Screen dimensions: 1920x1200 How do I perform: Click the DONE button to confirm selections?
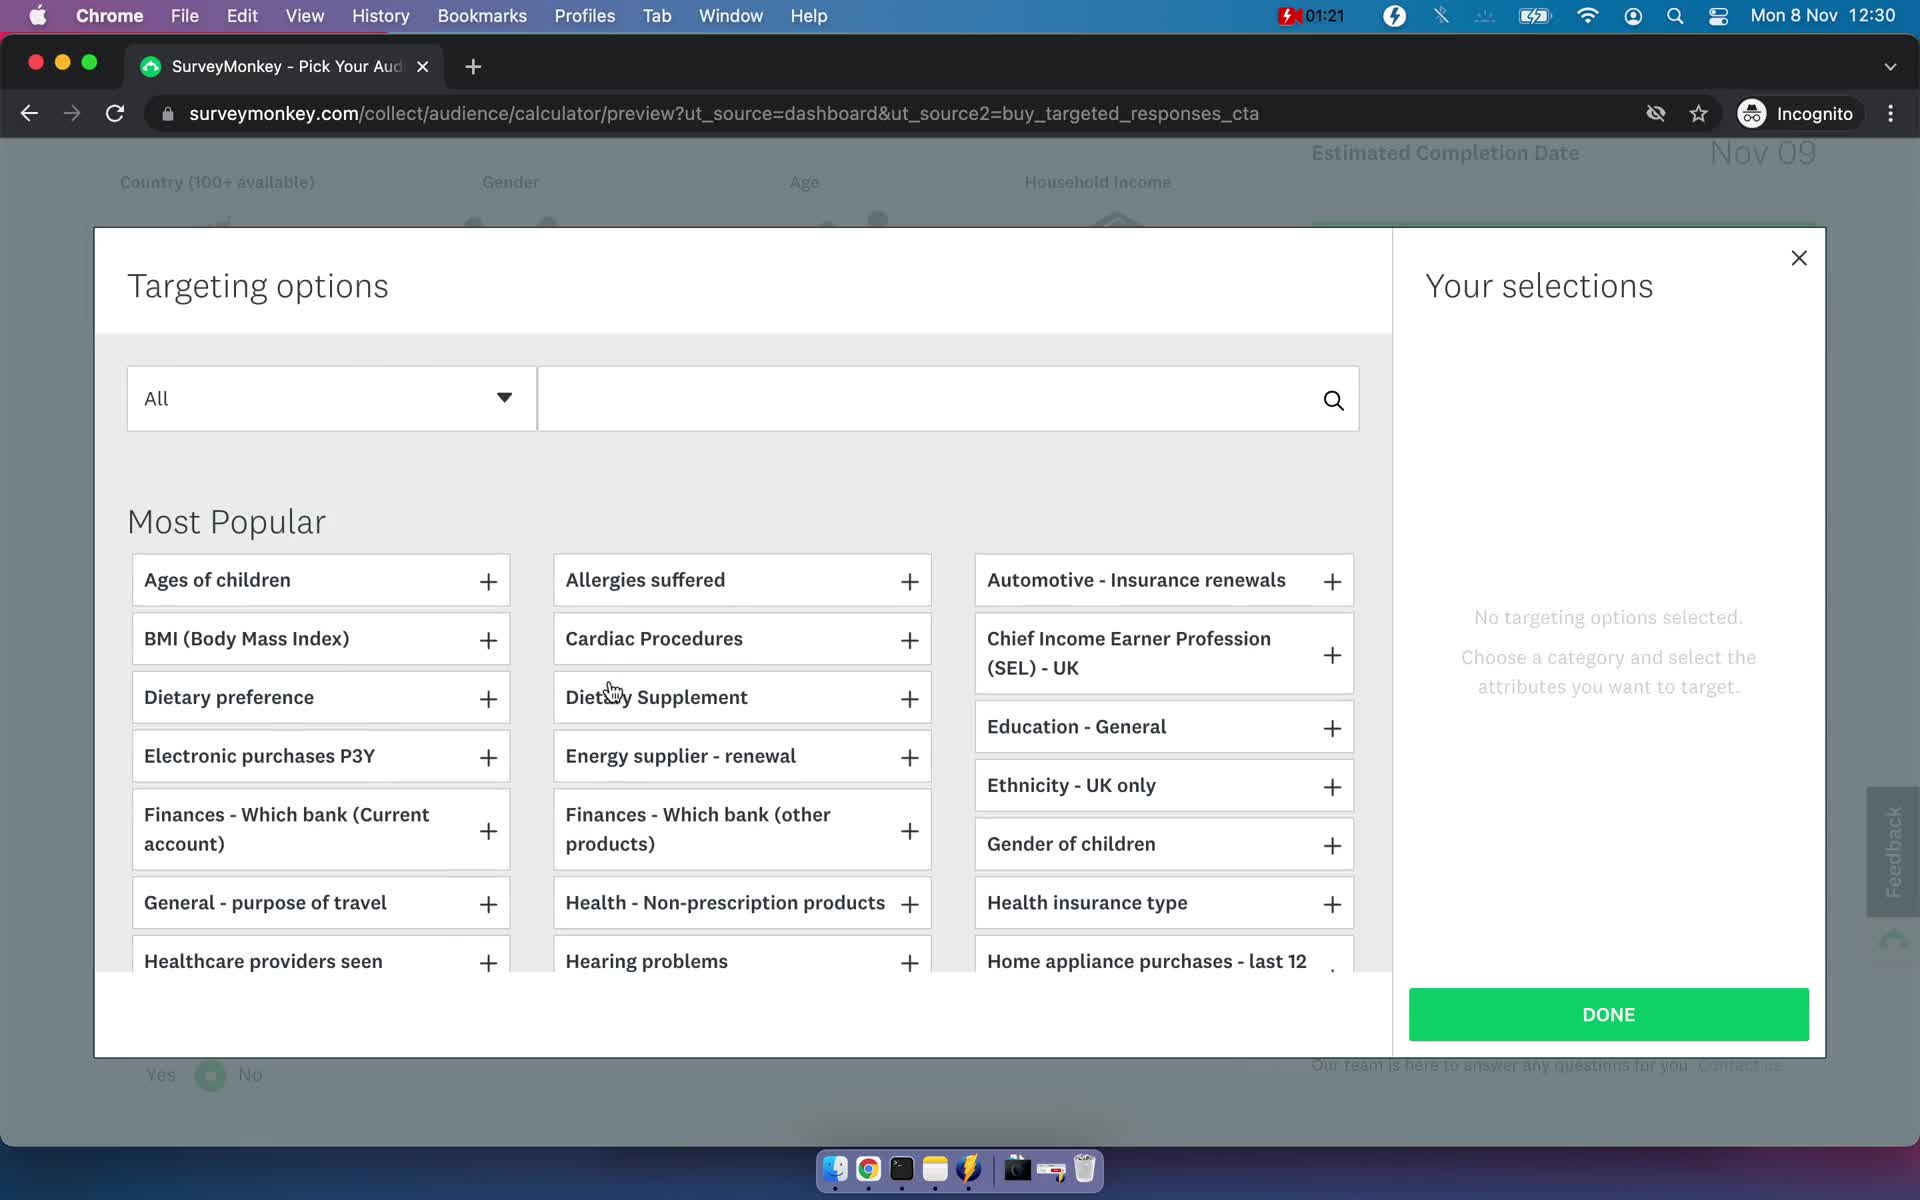click(1609, 1015)
